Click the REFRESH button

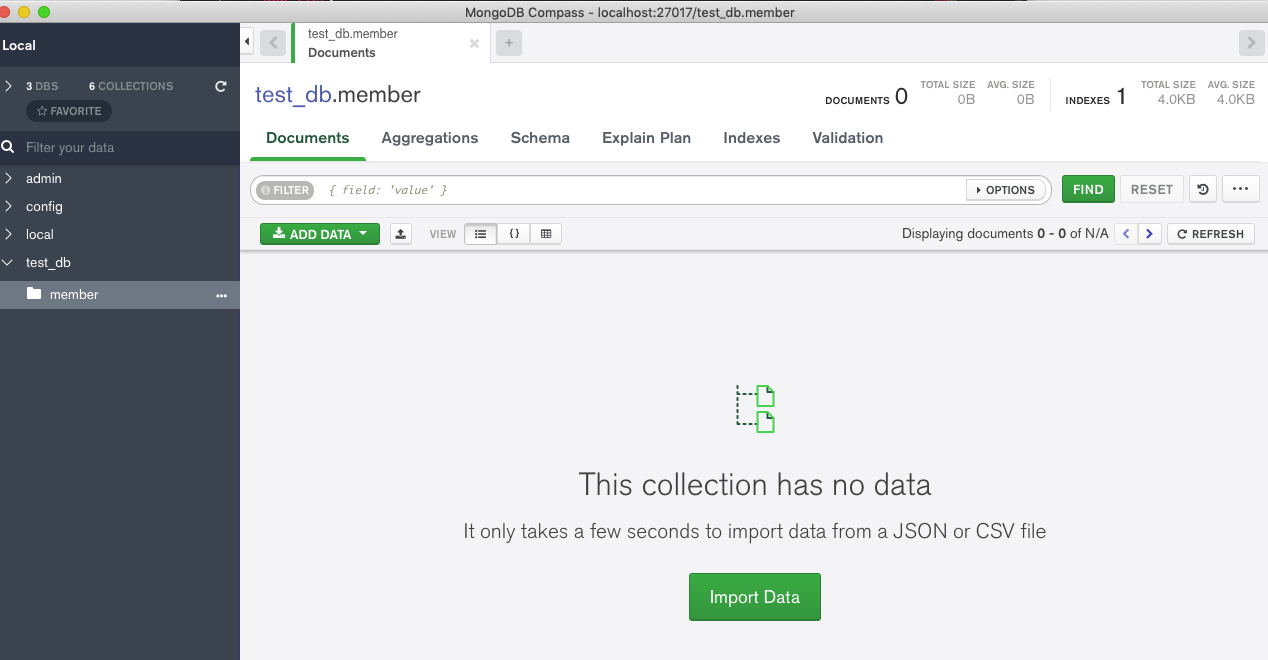[x=1211, y=234]
